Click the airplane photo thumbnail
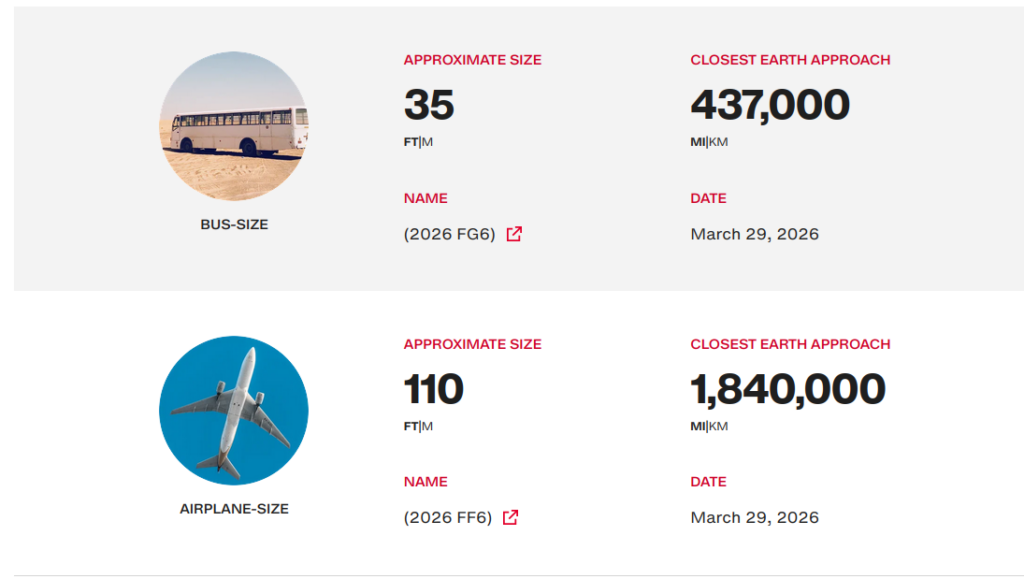 (234, 411)
